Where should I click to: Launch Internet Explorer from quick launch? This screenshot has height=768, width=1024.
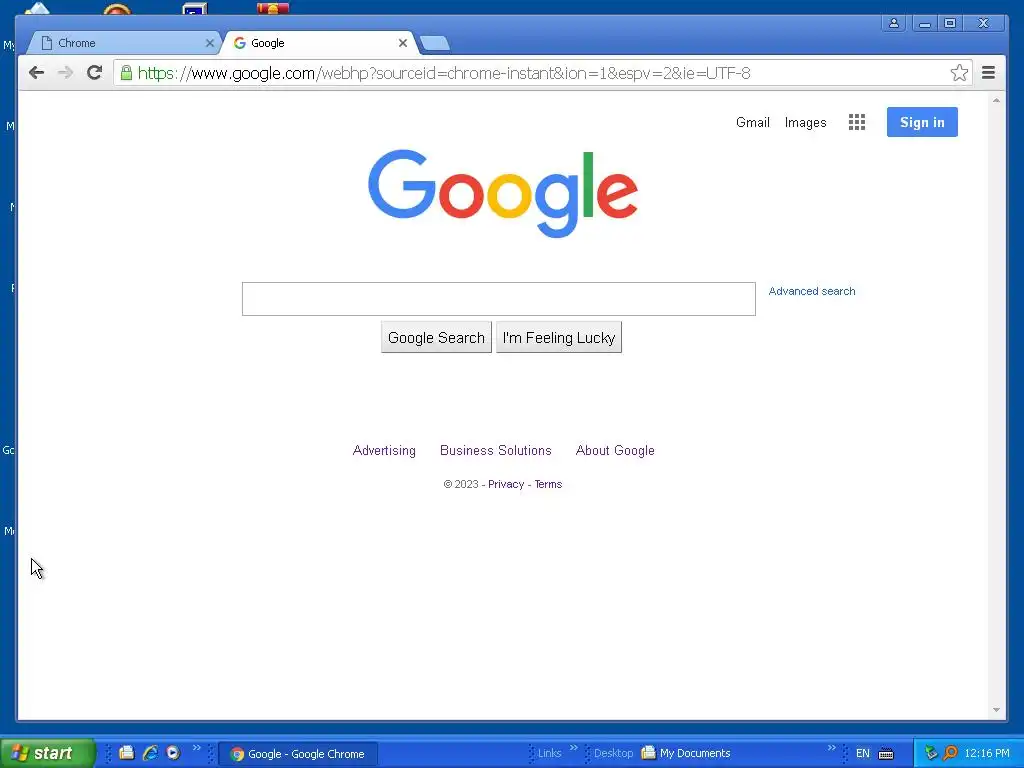click(x=150, y=753)
